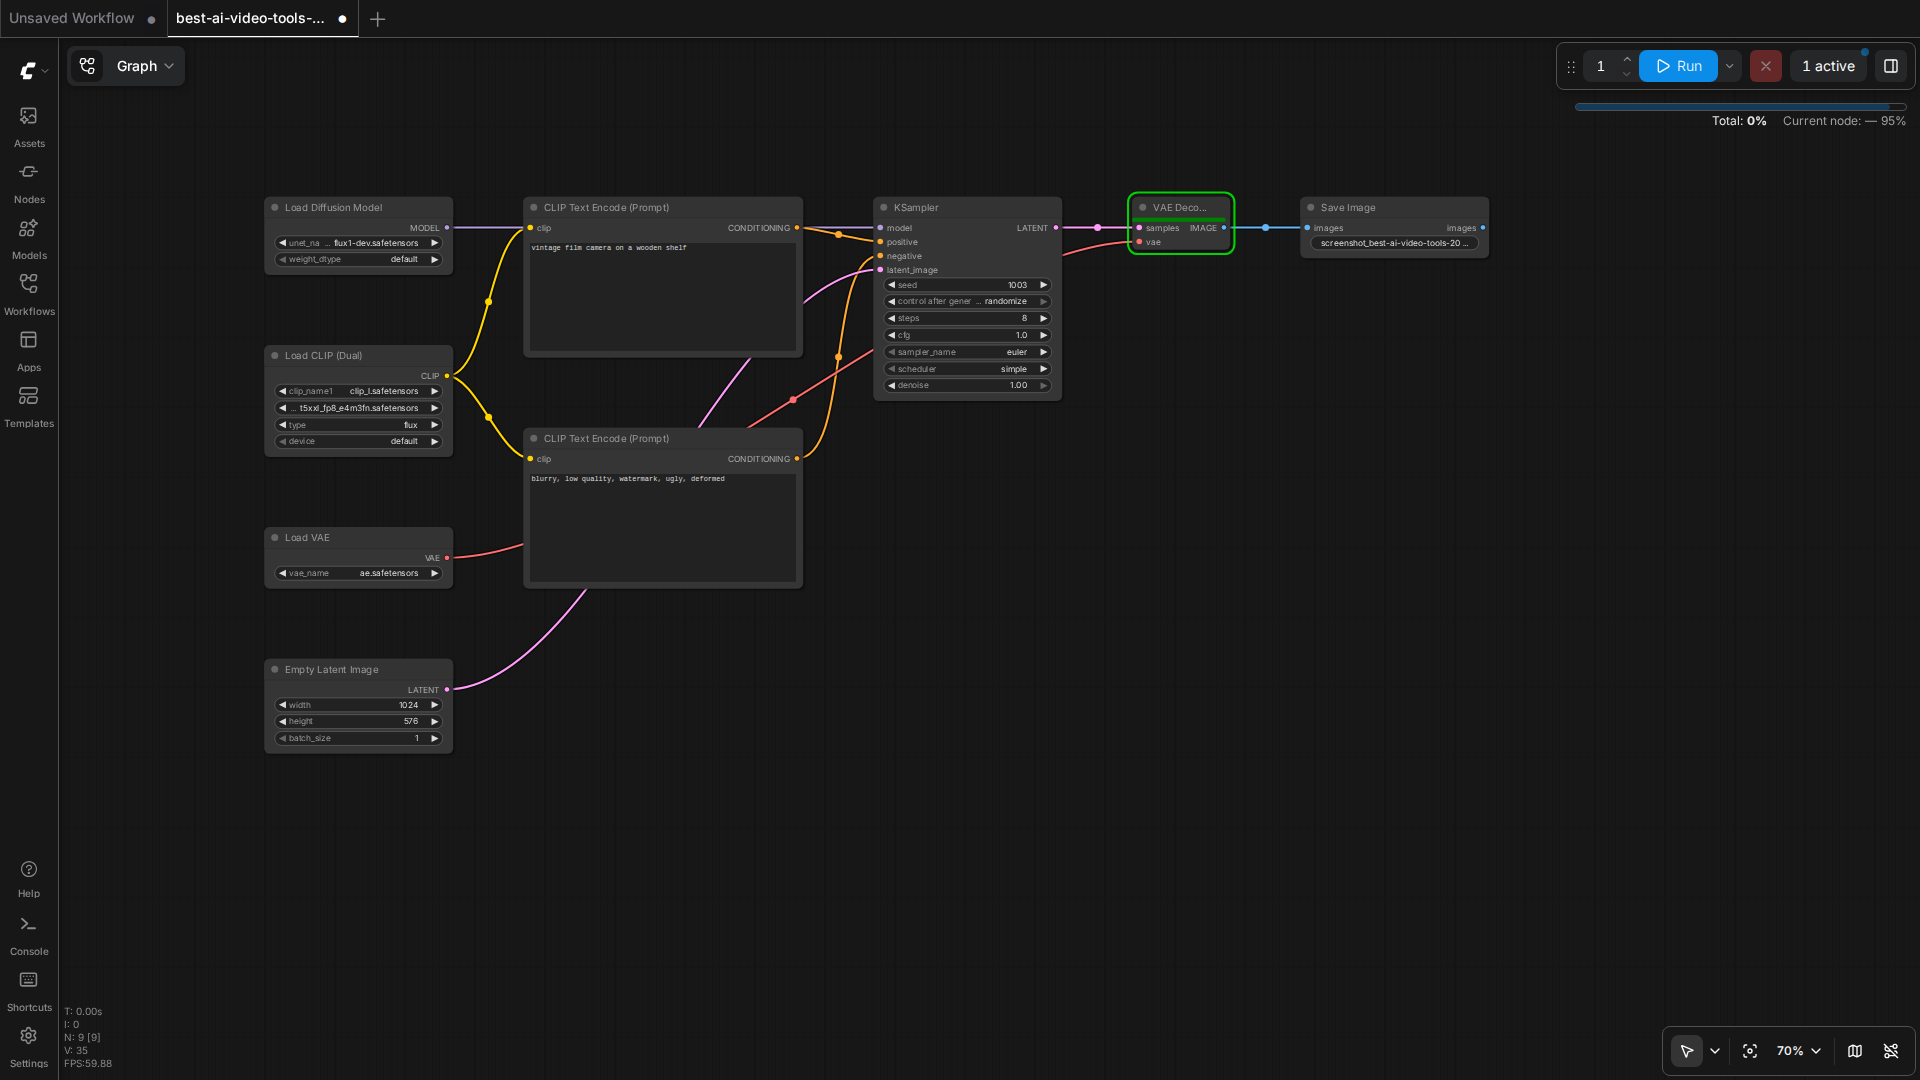Select the pointer select-mode tool
The height and width of the screenshot is (1080, 1920).
pos(1687,1051)
